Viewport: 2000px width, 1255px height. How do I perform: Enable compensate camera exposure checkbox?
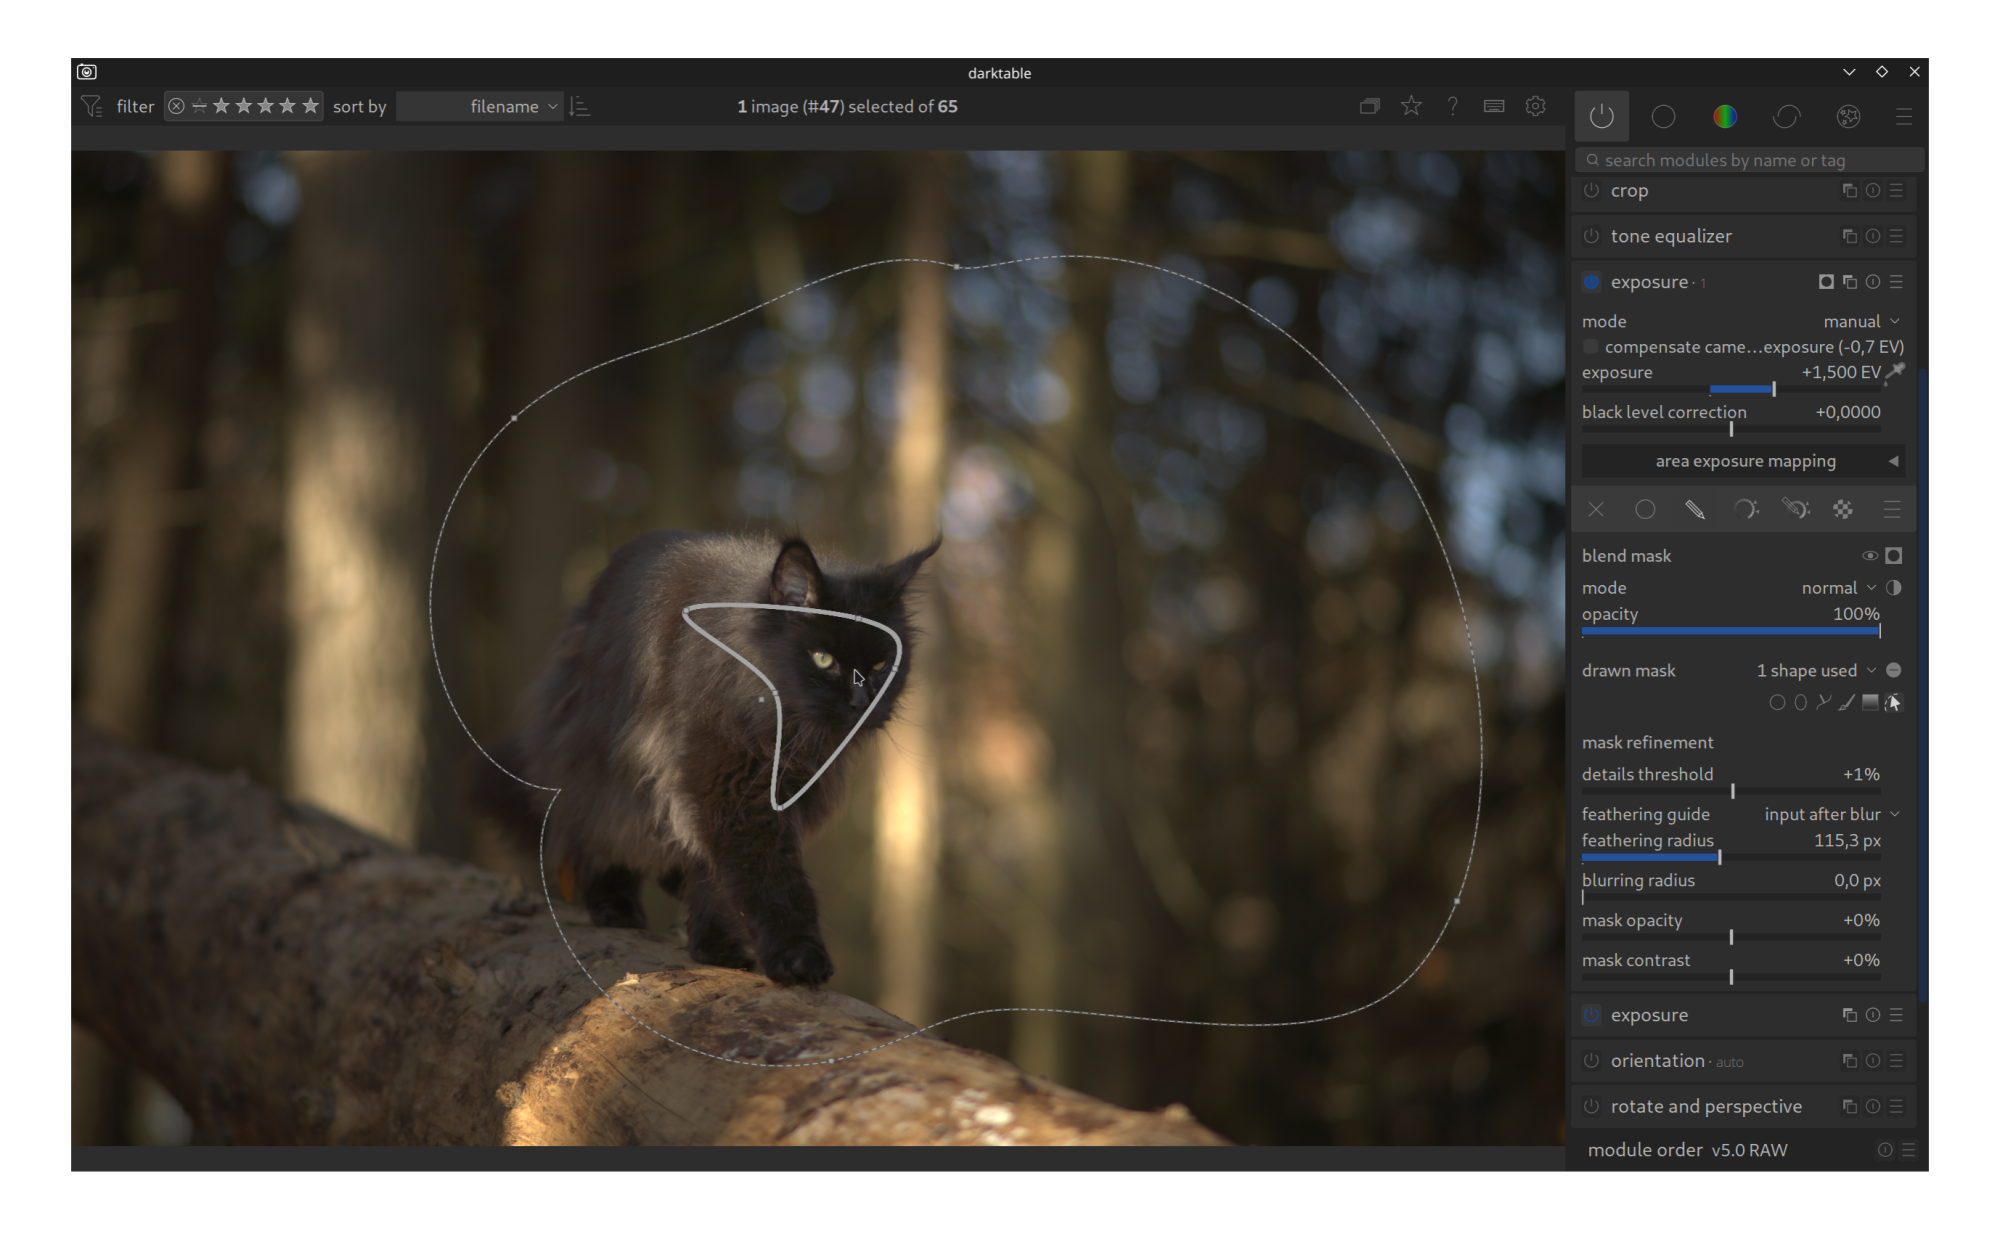(1591, 347)
